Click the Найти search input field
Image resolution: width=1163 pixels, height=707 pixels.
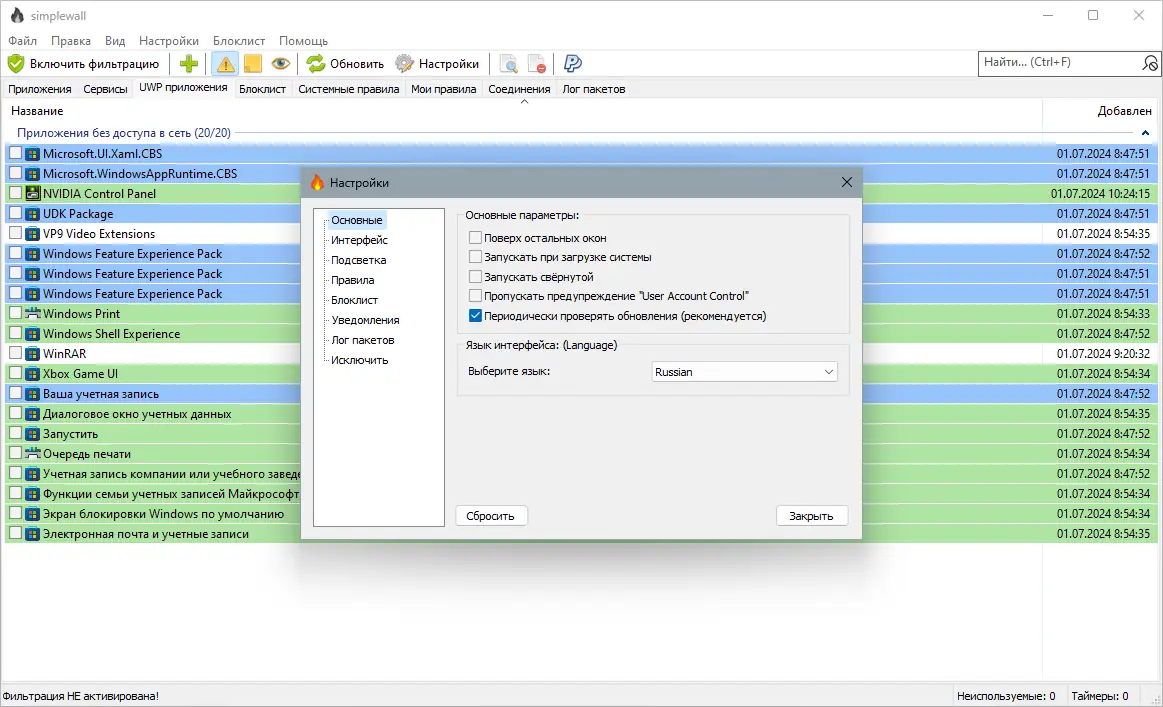click(x=1059, y=63)
